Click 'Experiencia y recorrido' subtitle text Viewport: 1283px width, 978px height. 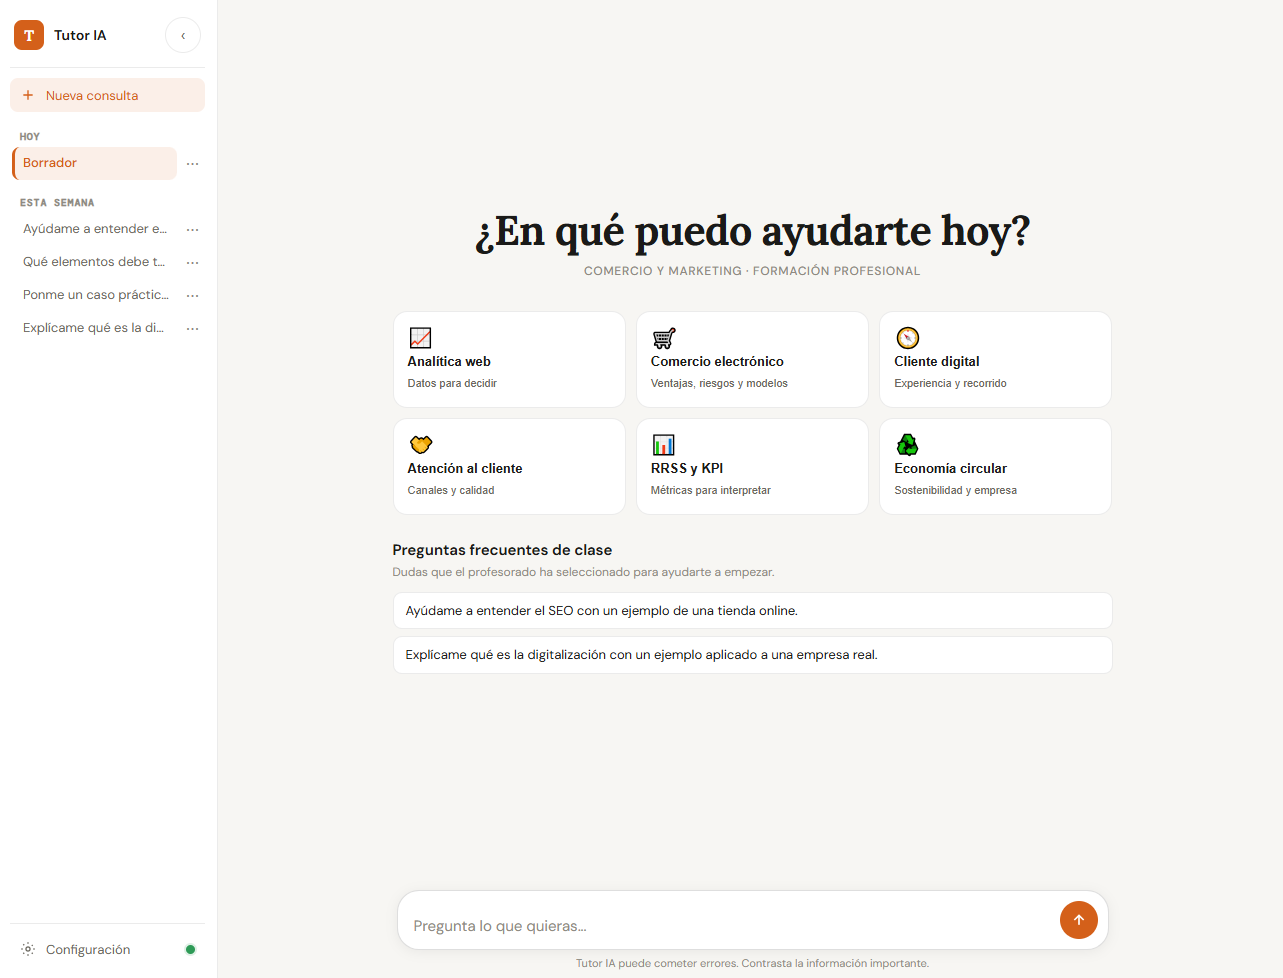coord(950,384)
